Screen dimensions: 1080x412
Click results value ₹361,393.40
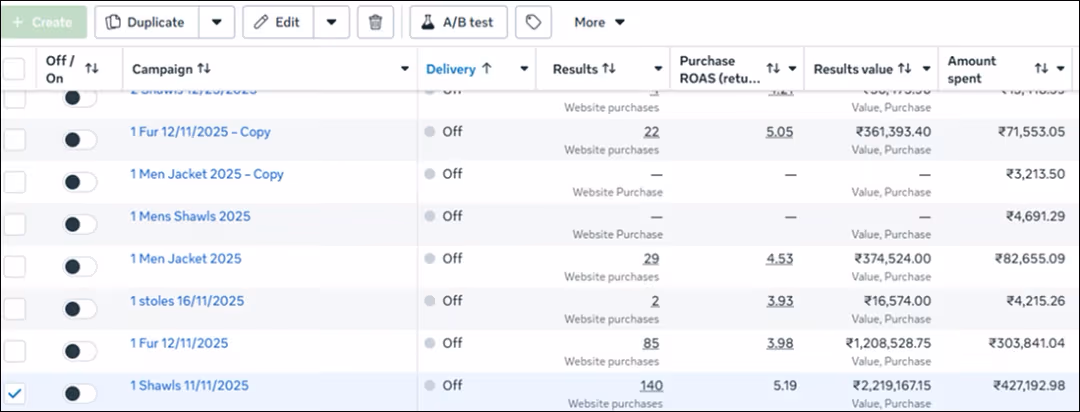[x=893, y=132]
